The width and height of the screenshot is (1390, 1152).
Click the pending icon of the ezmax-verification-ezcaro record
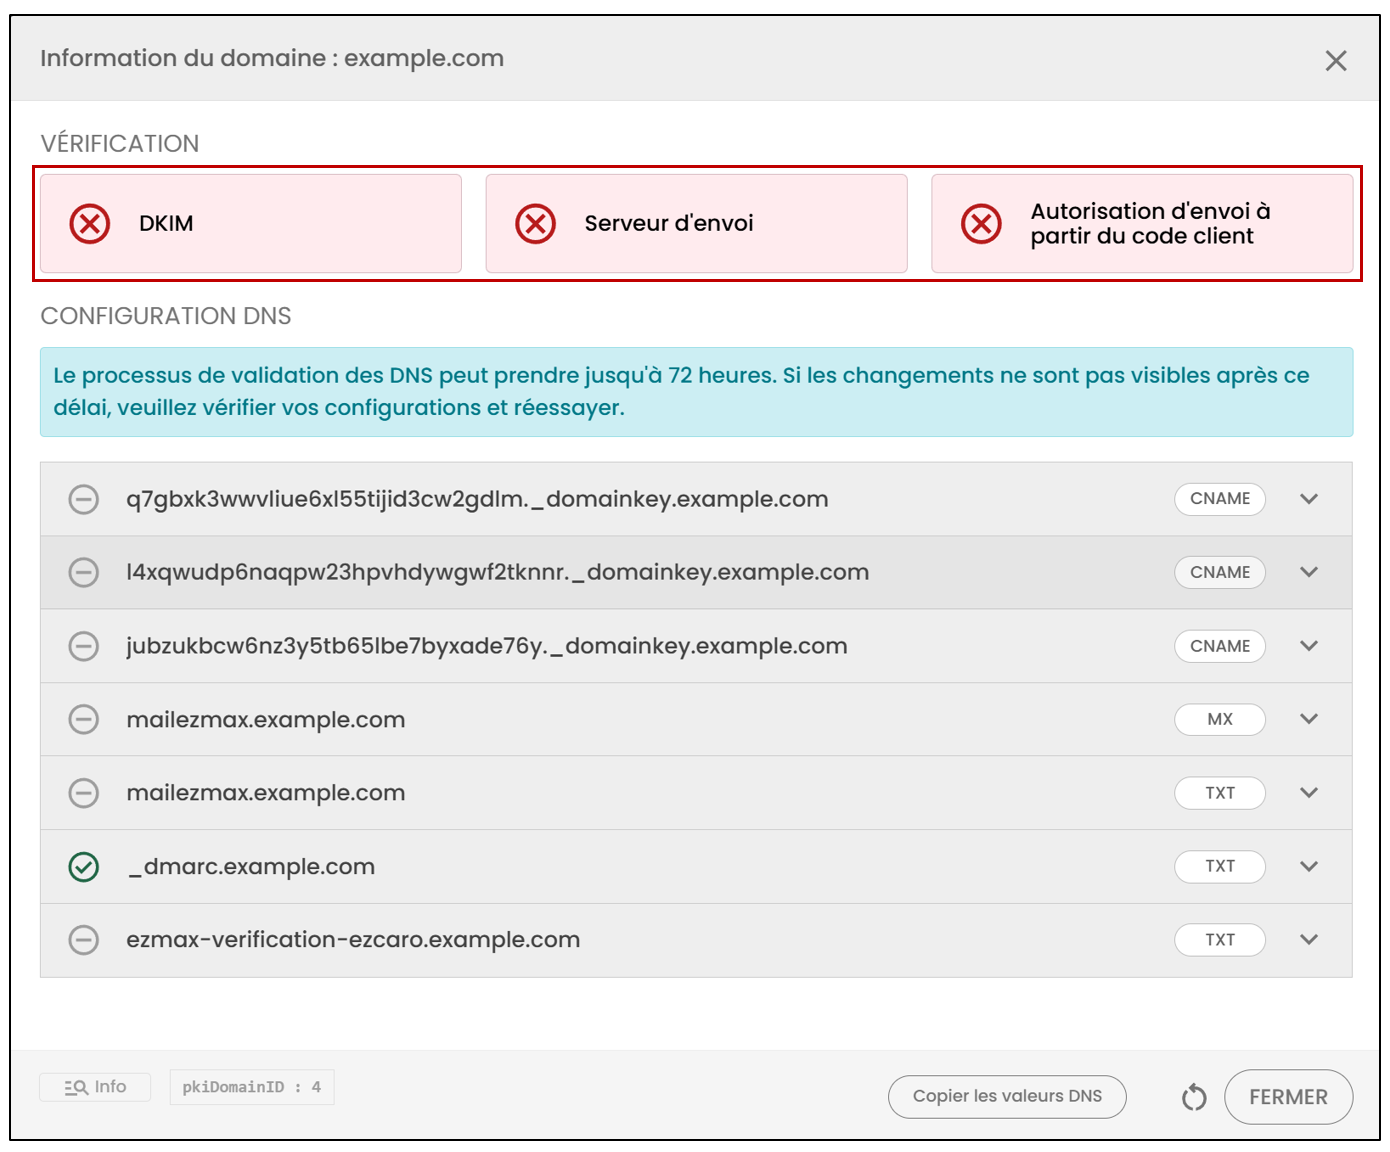(84, 940)
